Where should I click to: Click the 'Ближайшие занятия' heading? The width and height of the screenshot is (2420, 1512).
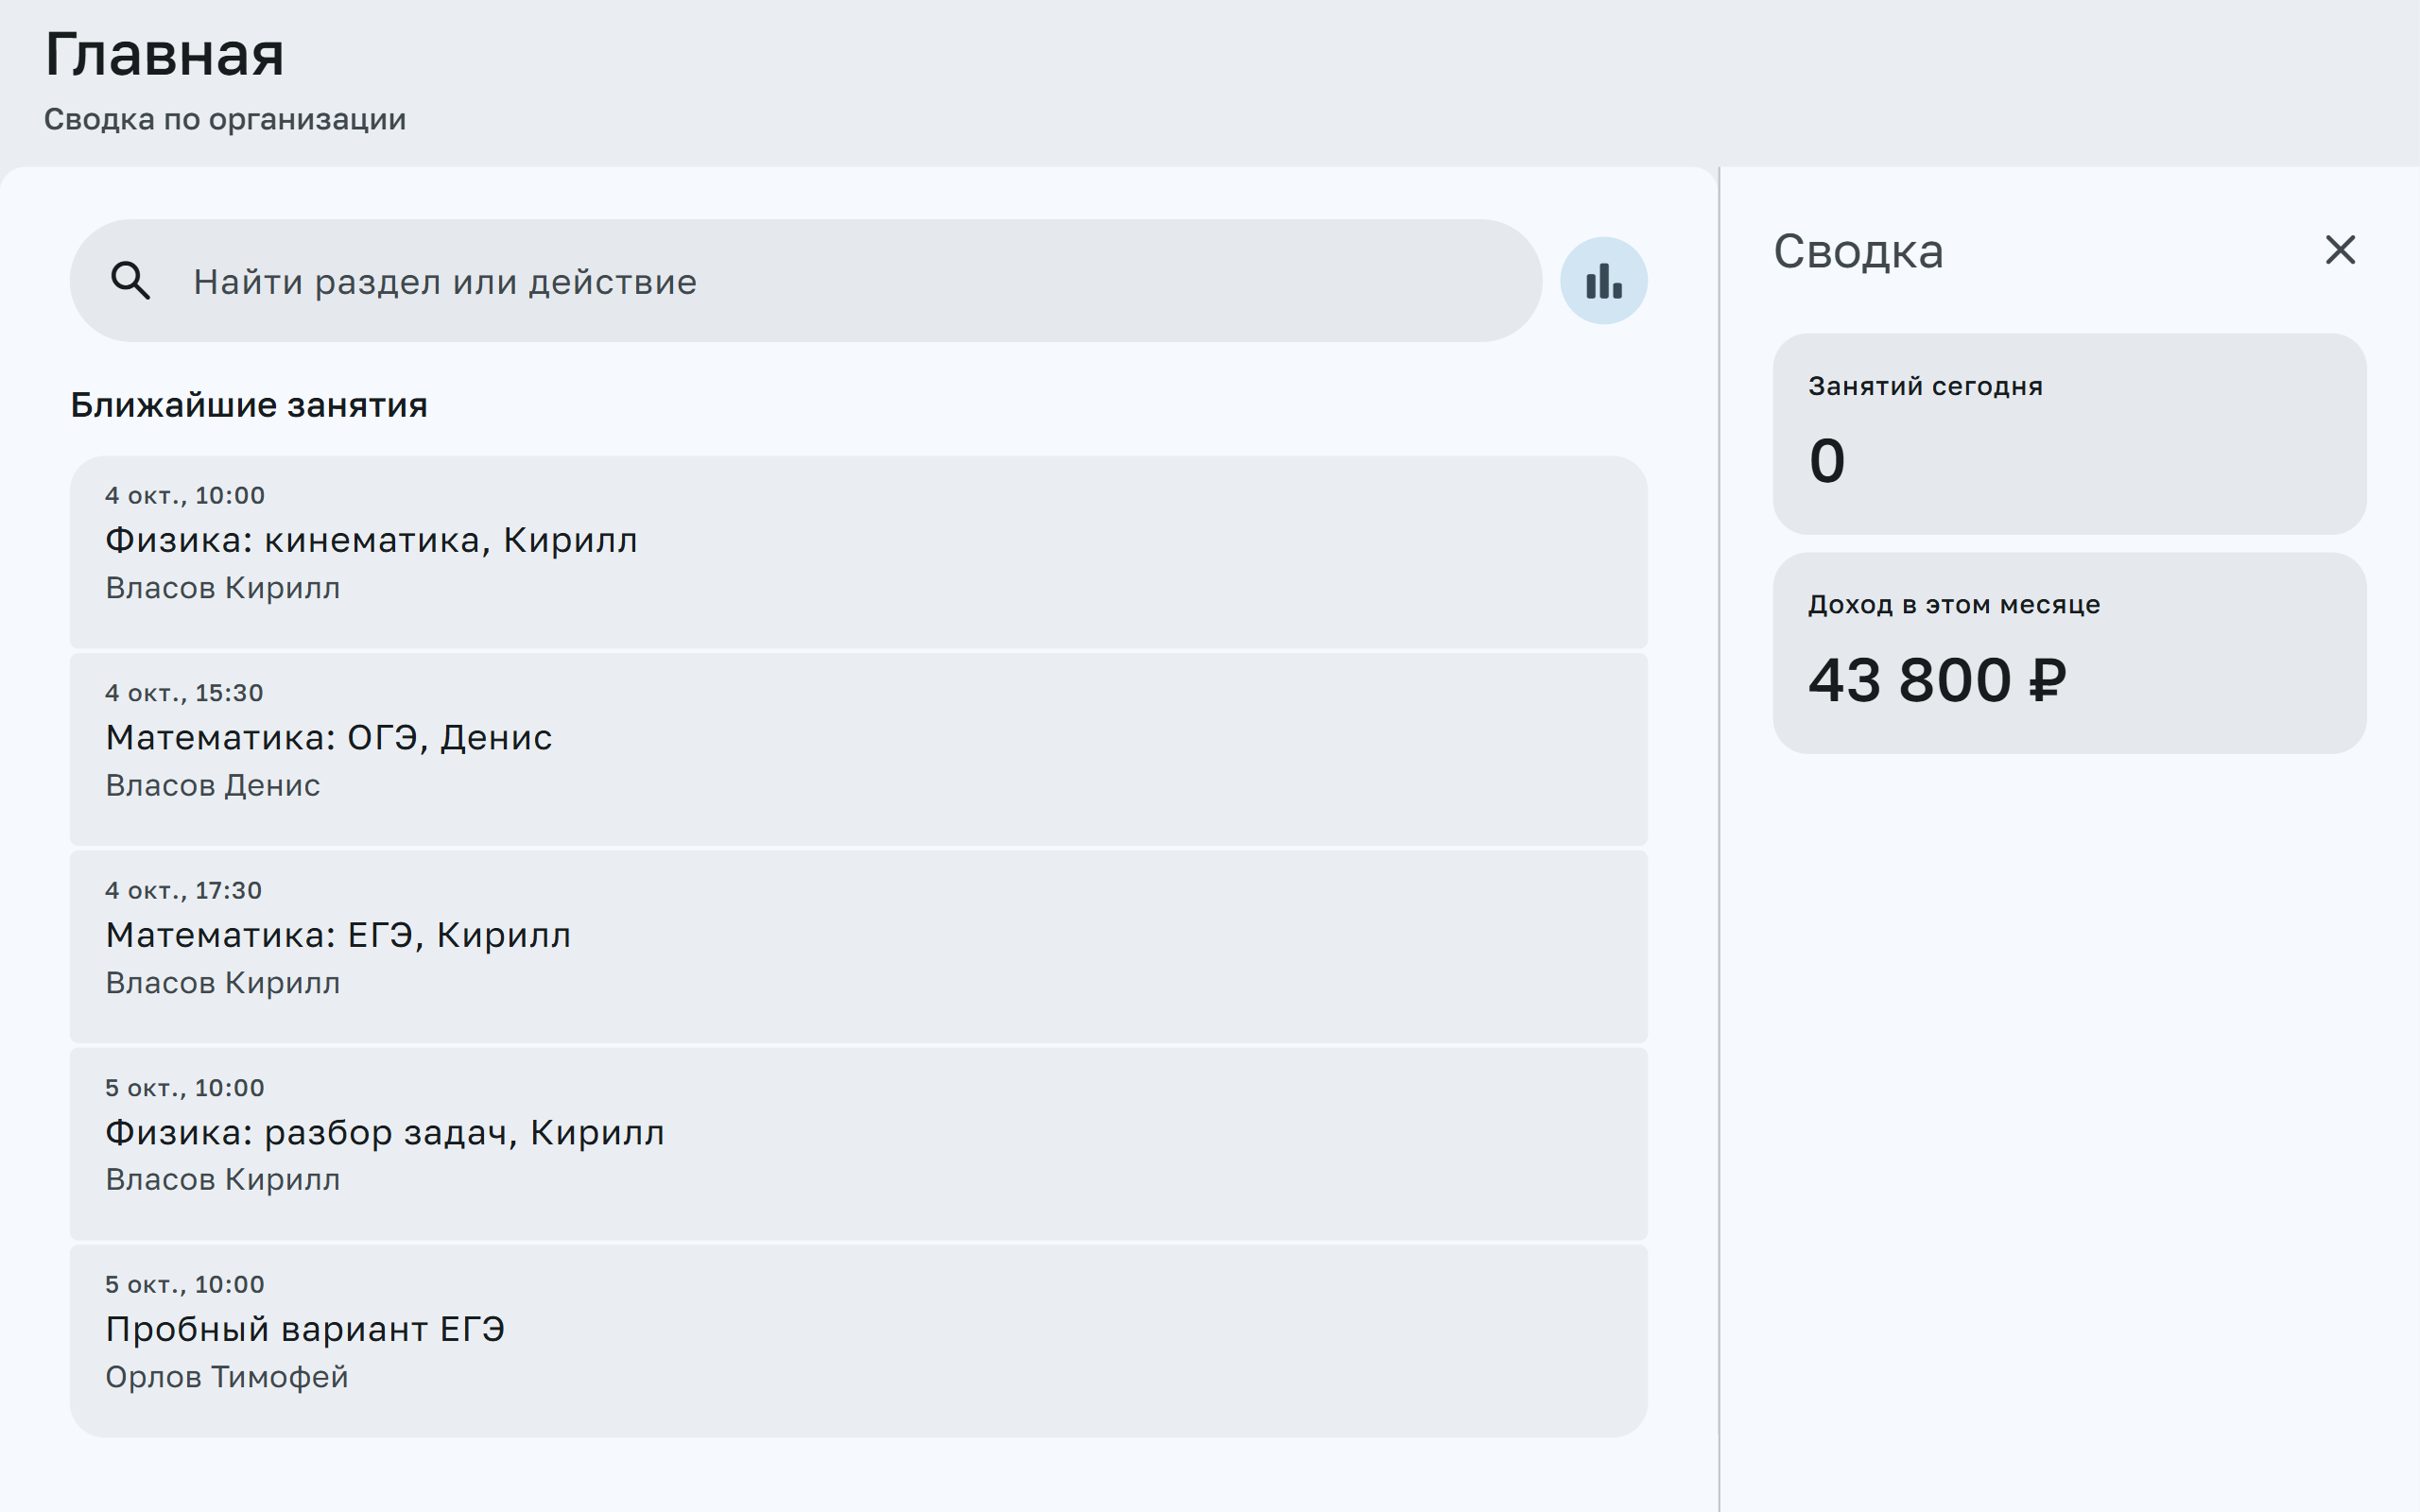tap(249, 405)
